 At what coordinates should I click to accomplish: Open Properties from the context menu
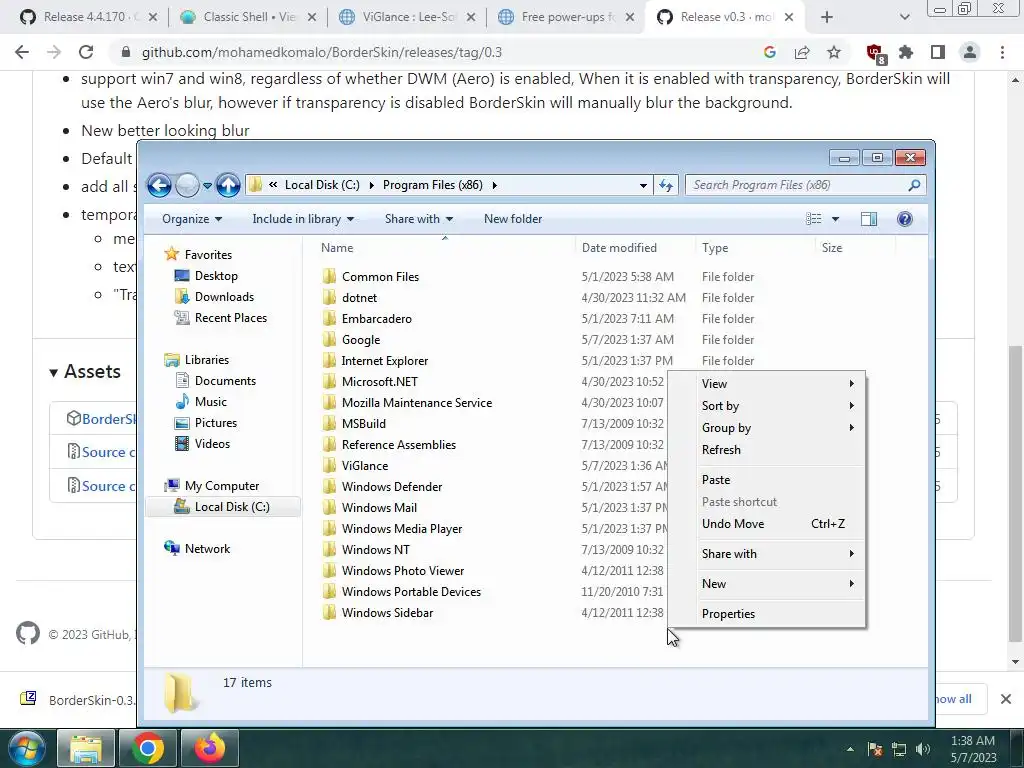[x=778, y=614]
